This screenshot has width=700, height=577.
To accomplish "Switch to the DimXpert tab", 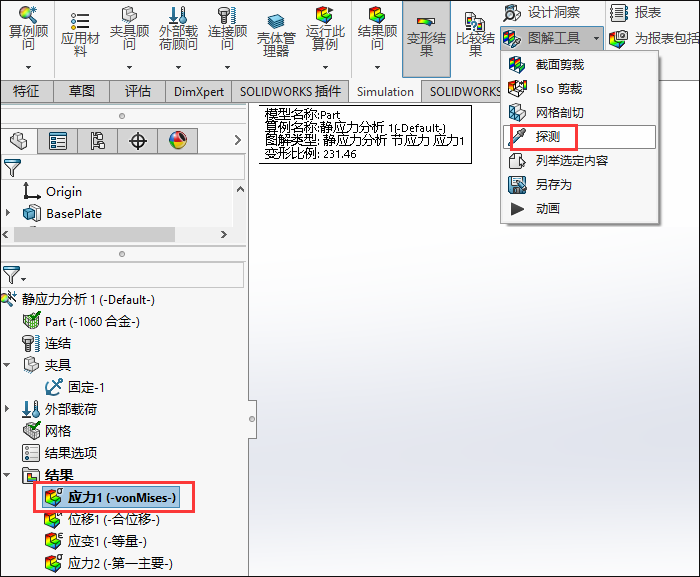I will 199,92.
